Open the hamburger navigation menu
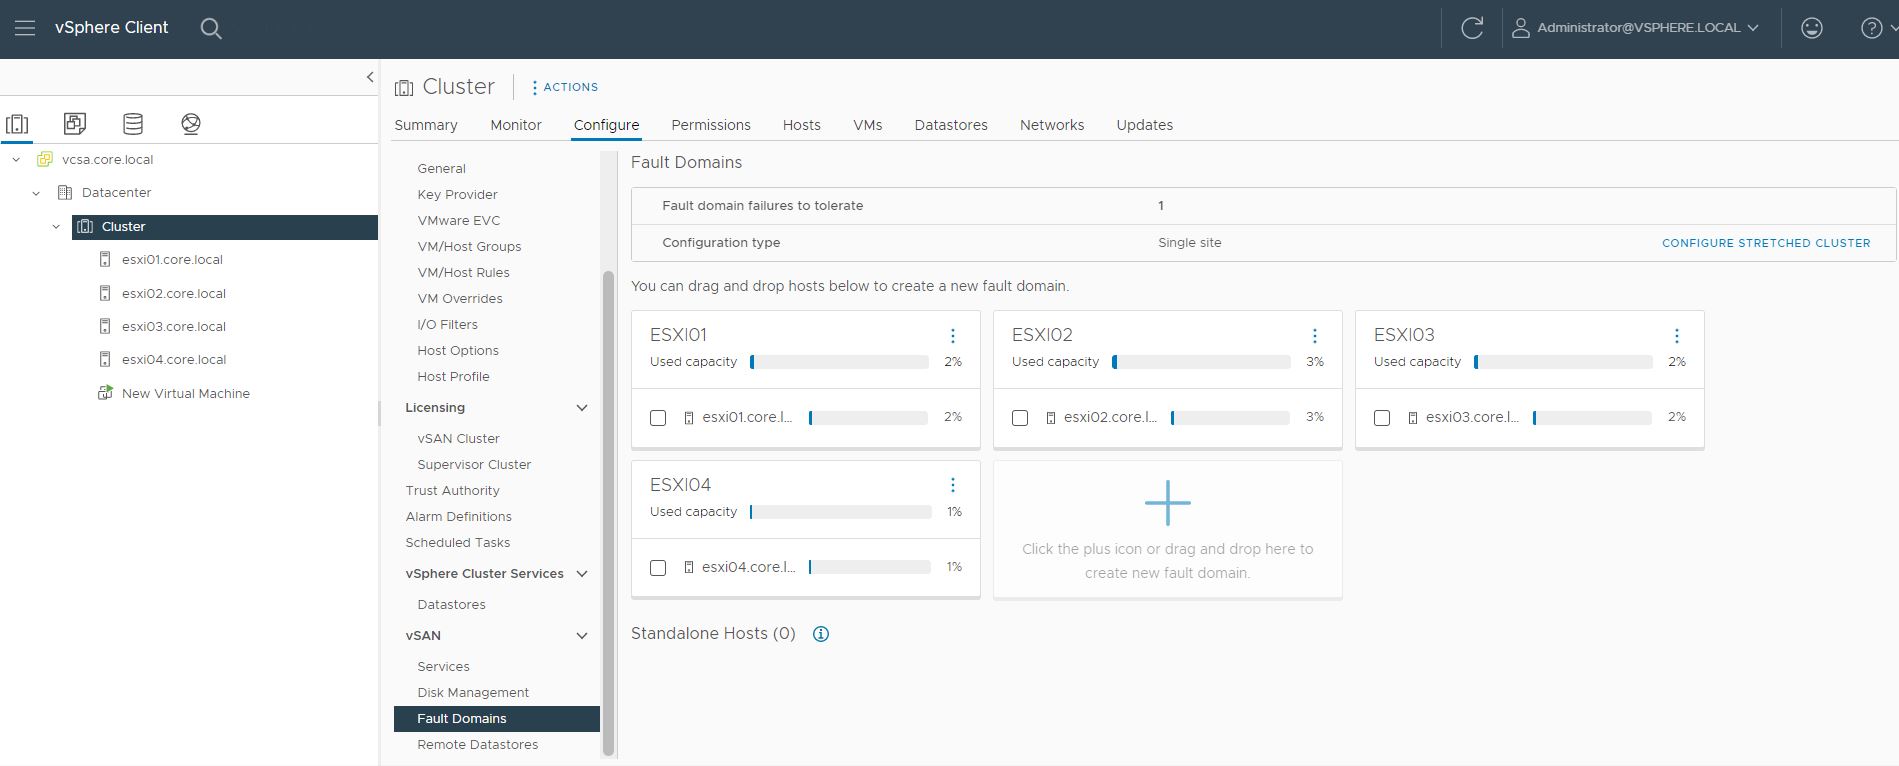This screenshot has height=766, width=1899. [25, 28]
